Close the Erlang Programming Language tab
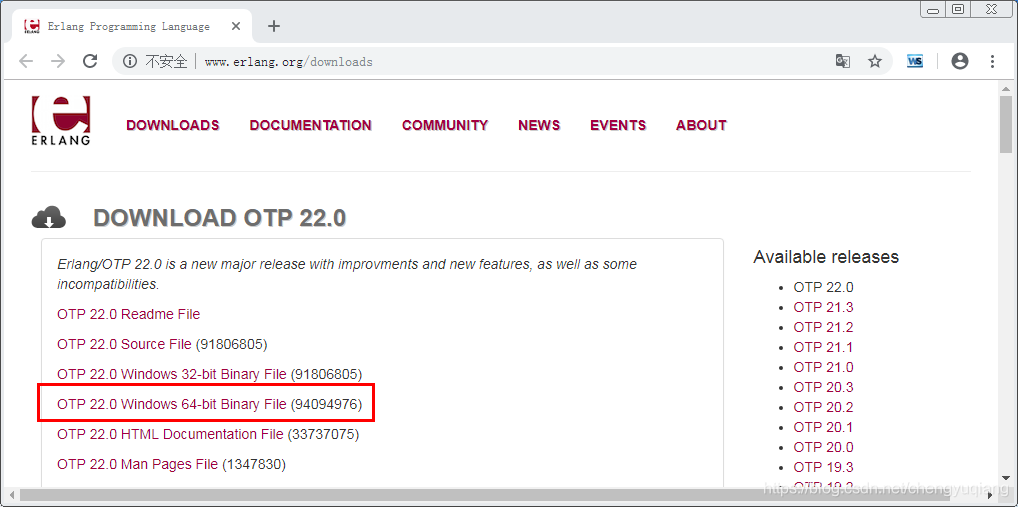The image size is (1018, 507). pyautogui.click(x=236, y=27)
